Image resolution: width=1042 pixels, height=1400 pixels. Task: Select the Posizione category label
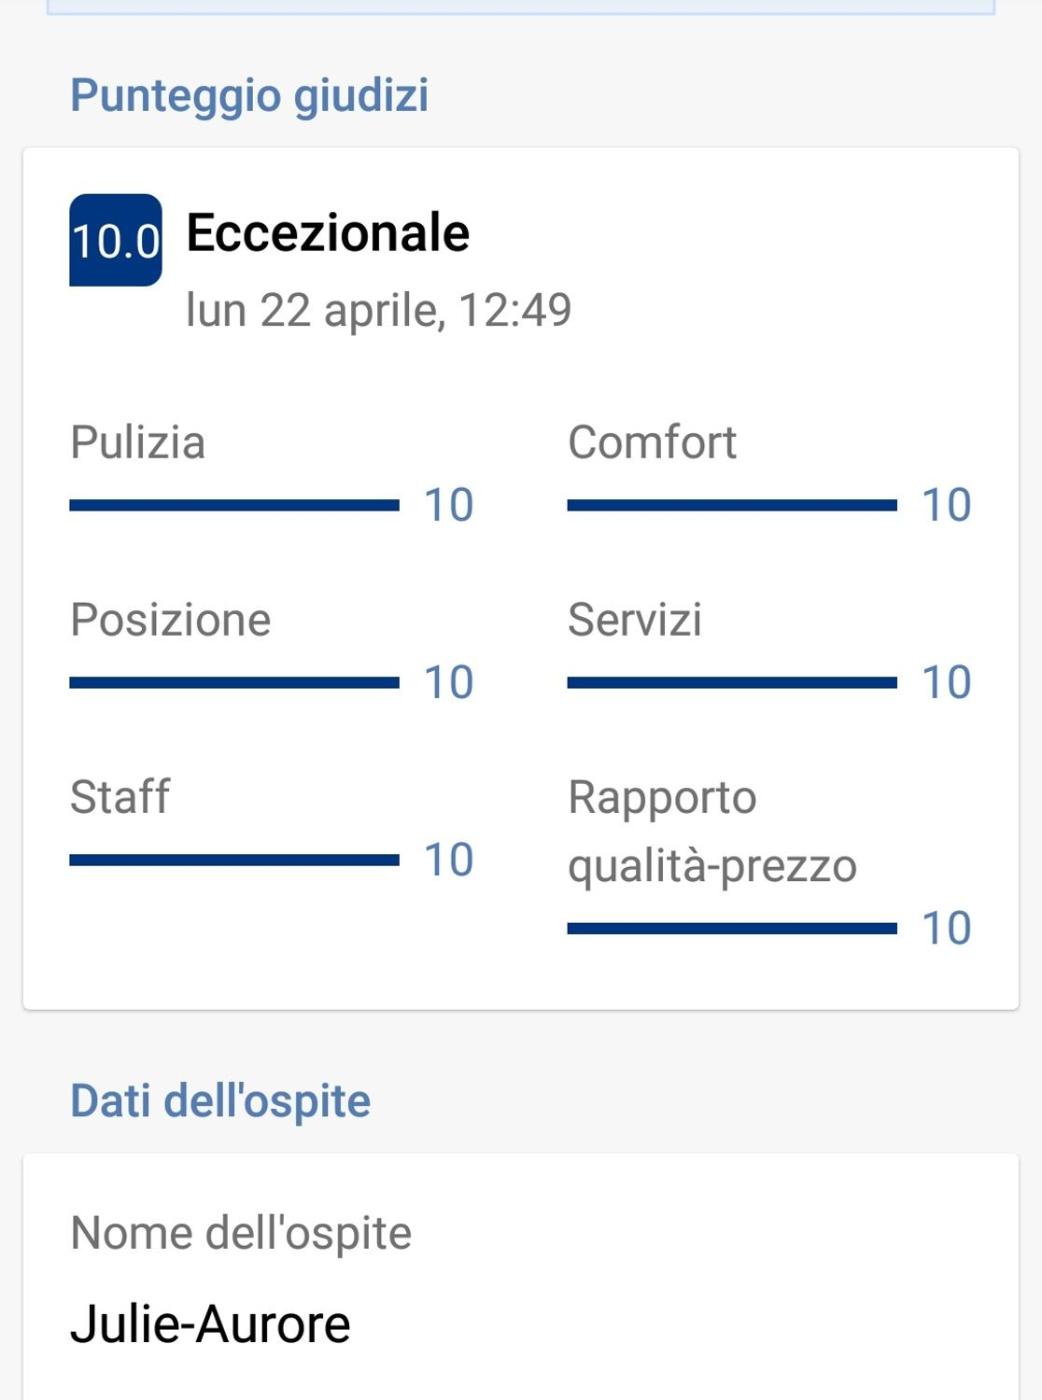[x=170, y=620]
